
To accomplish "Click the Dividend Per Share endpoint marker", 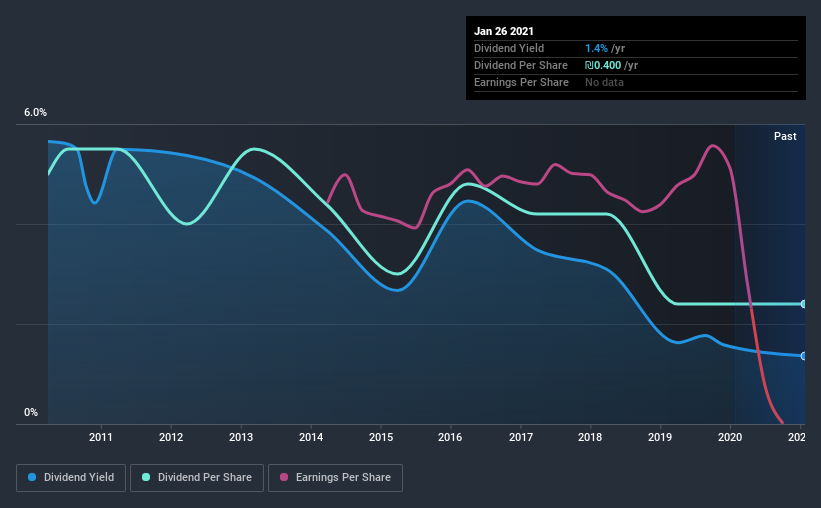I will [803, 304].
